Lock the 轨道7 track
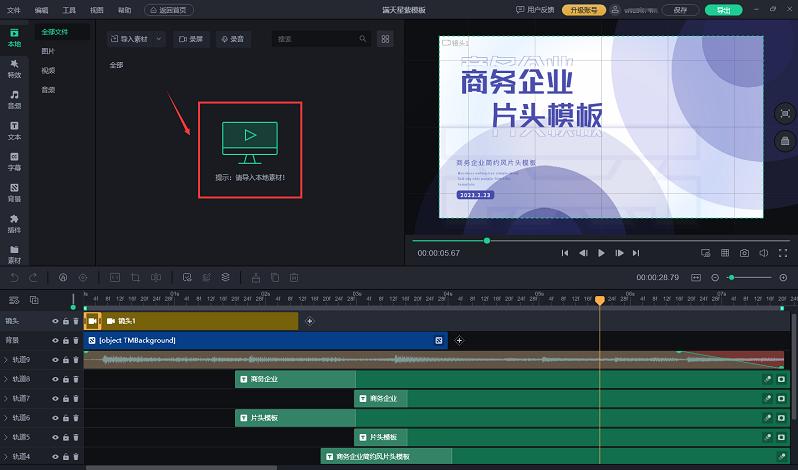798x470 pixels. click(x=66, y=399)
